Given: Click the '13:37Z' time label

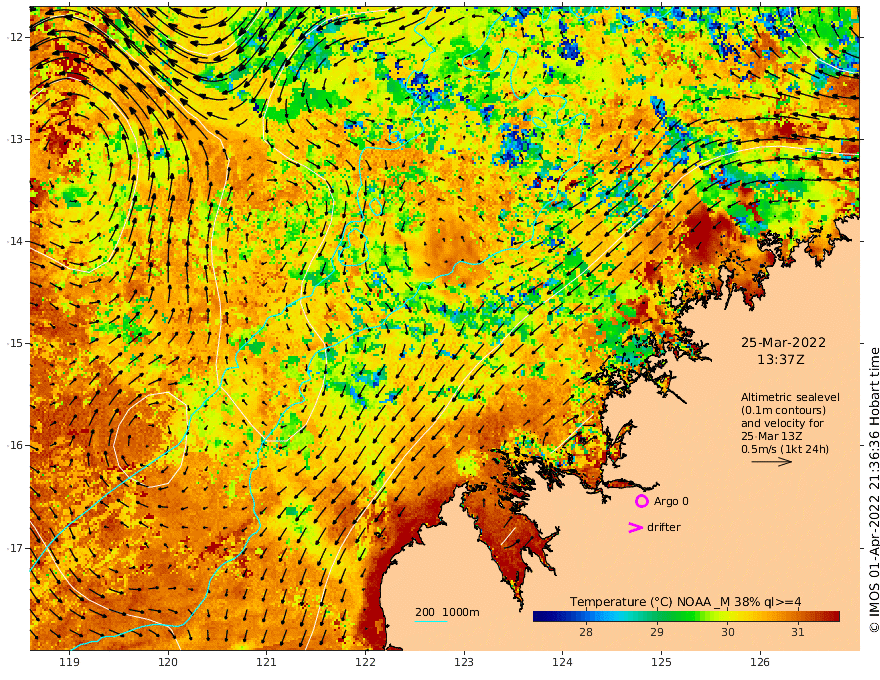Looking at the screenshot, I should 781,360.
